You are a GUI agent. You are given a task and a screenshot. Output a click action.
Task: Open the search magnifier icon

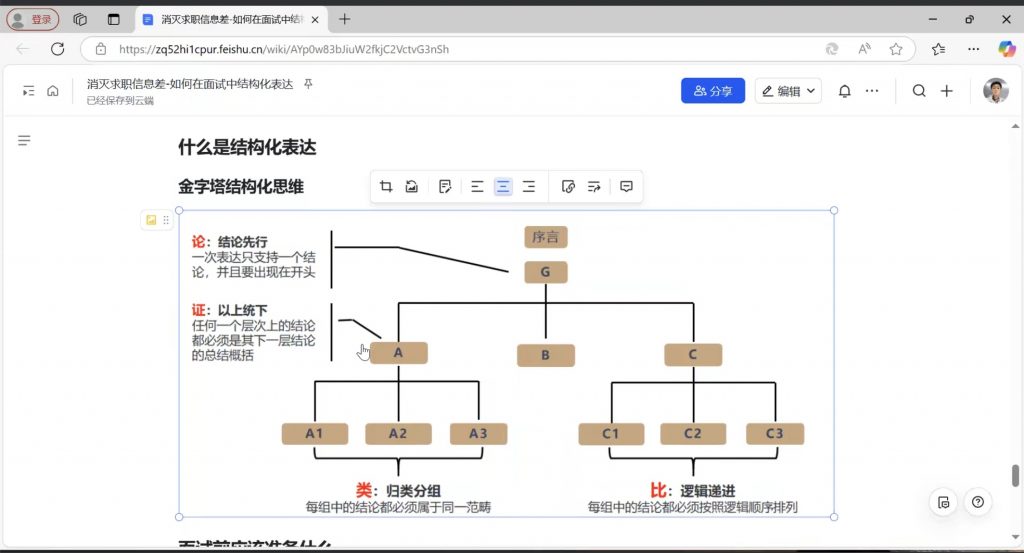[x=919, y=91]
